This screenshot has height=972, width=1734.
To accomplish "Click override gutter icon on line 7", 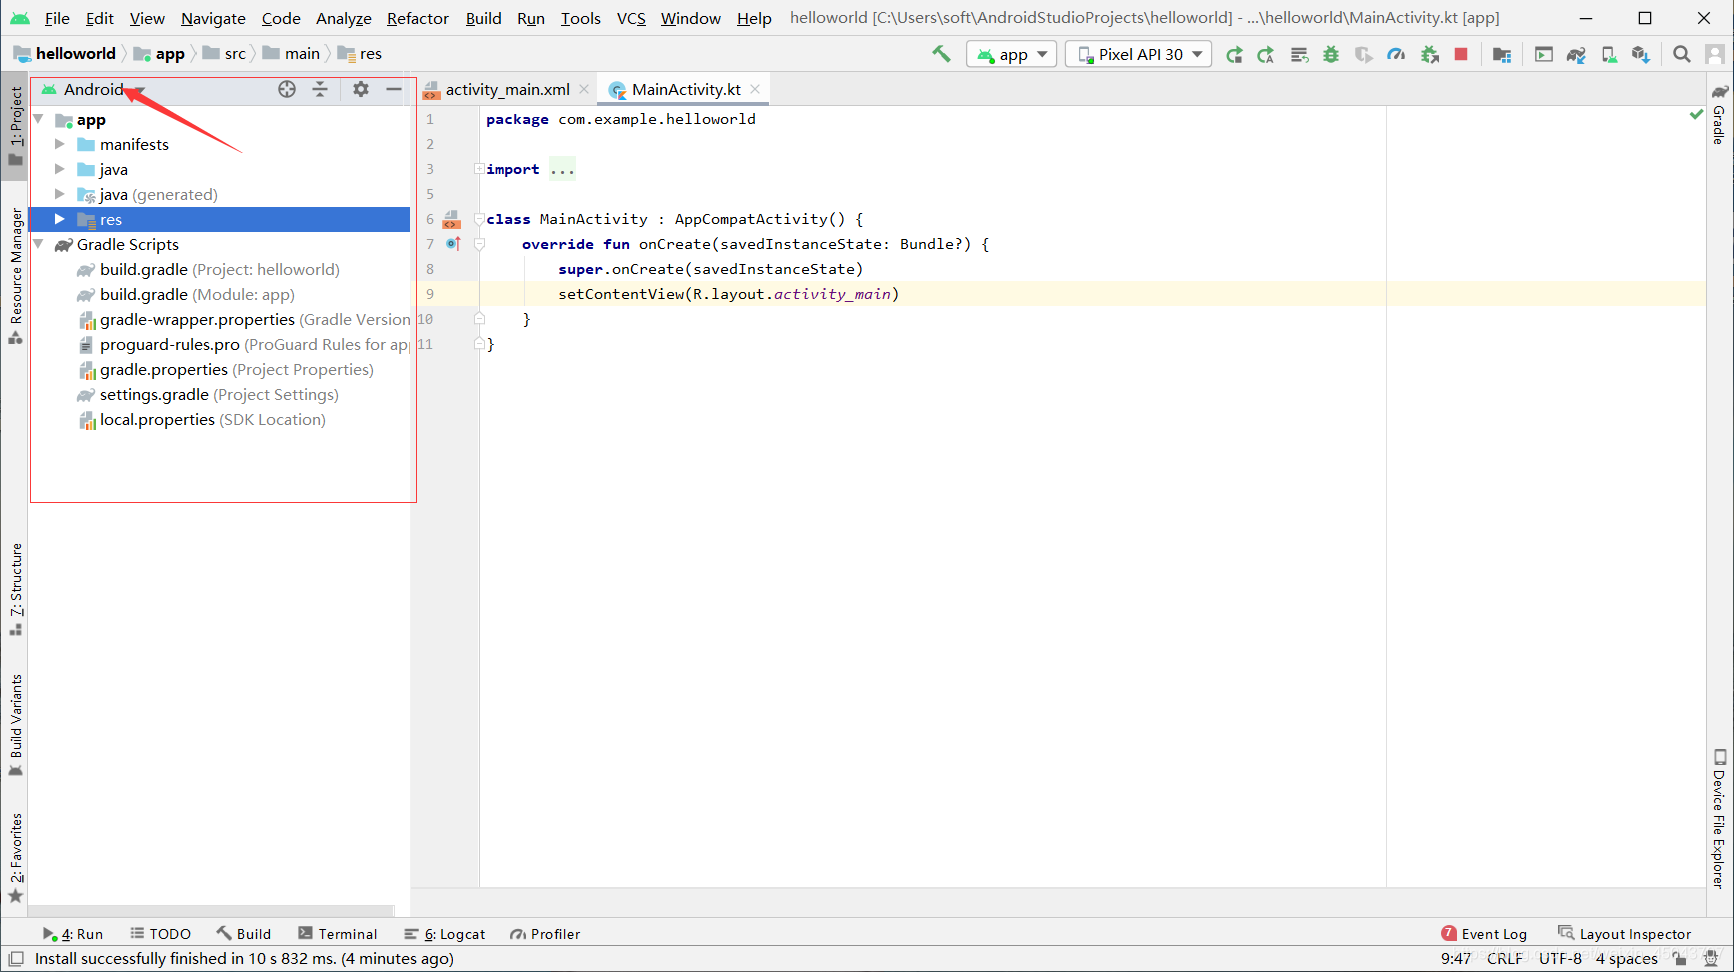I will coord(453,244).
